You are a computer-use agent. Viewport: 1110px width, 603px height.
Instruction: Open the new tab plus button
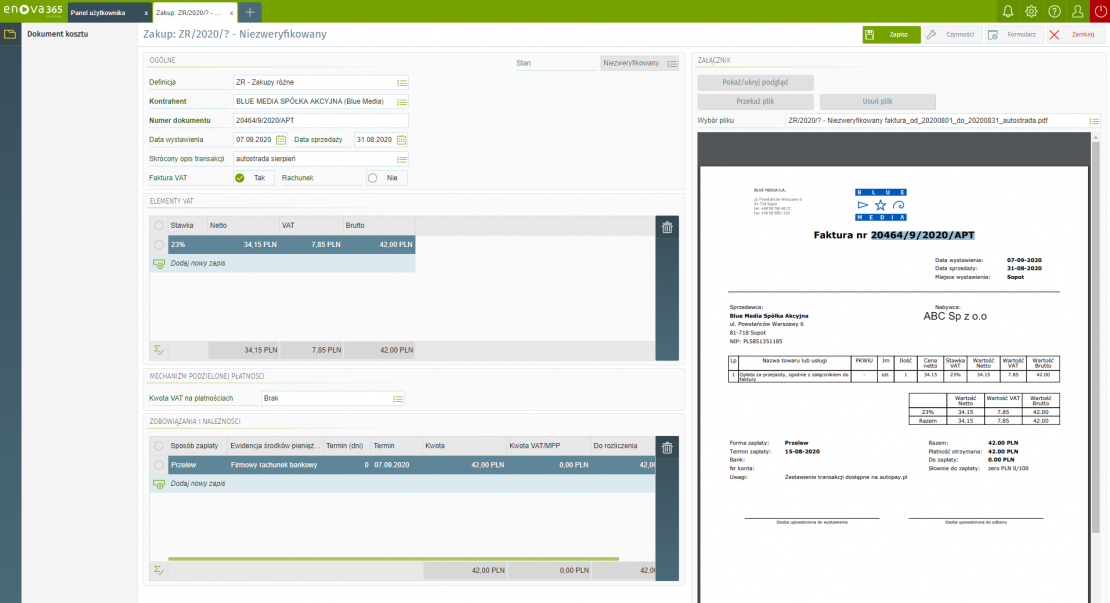[x=250, y=12]
